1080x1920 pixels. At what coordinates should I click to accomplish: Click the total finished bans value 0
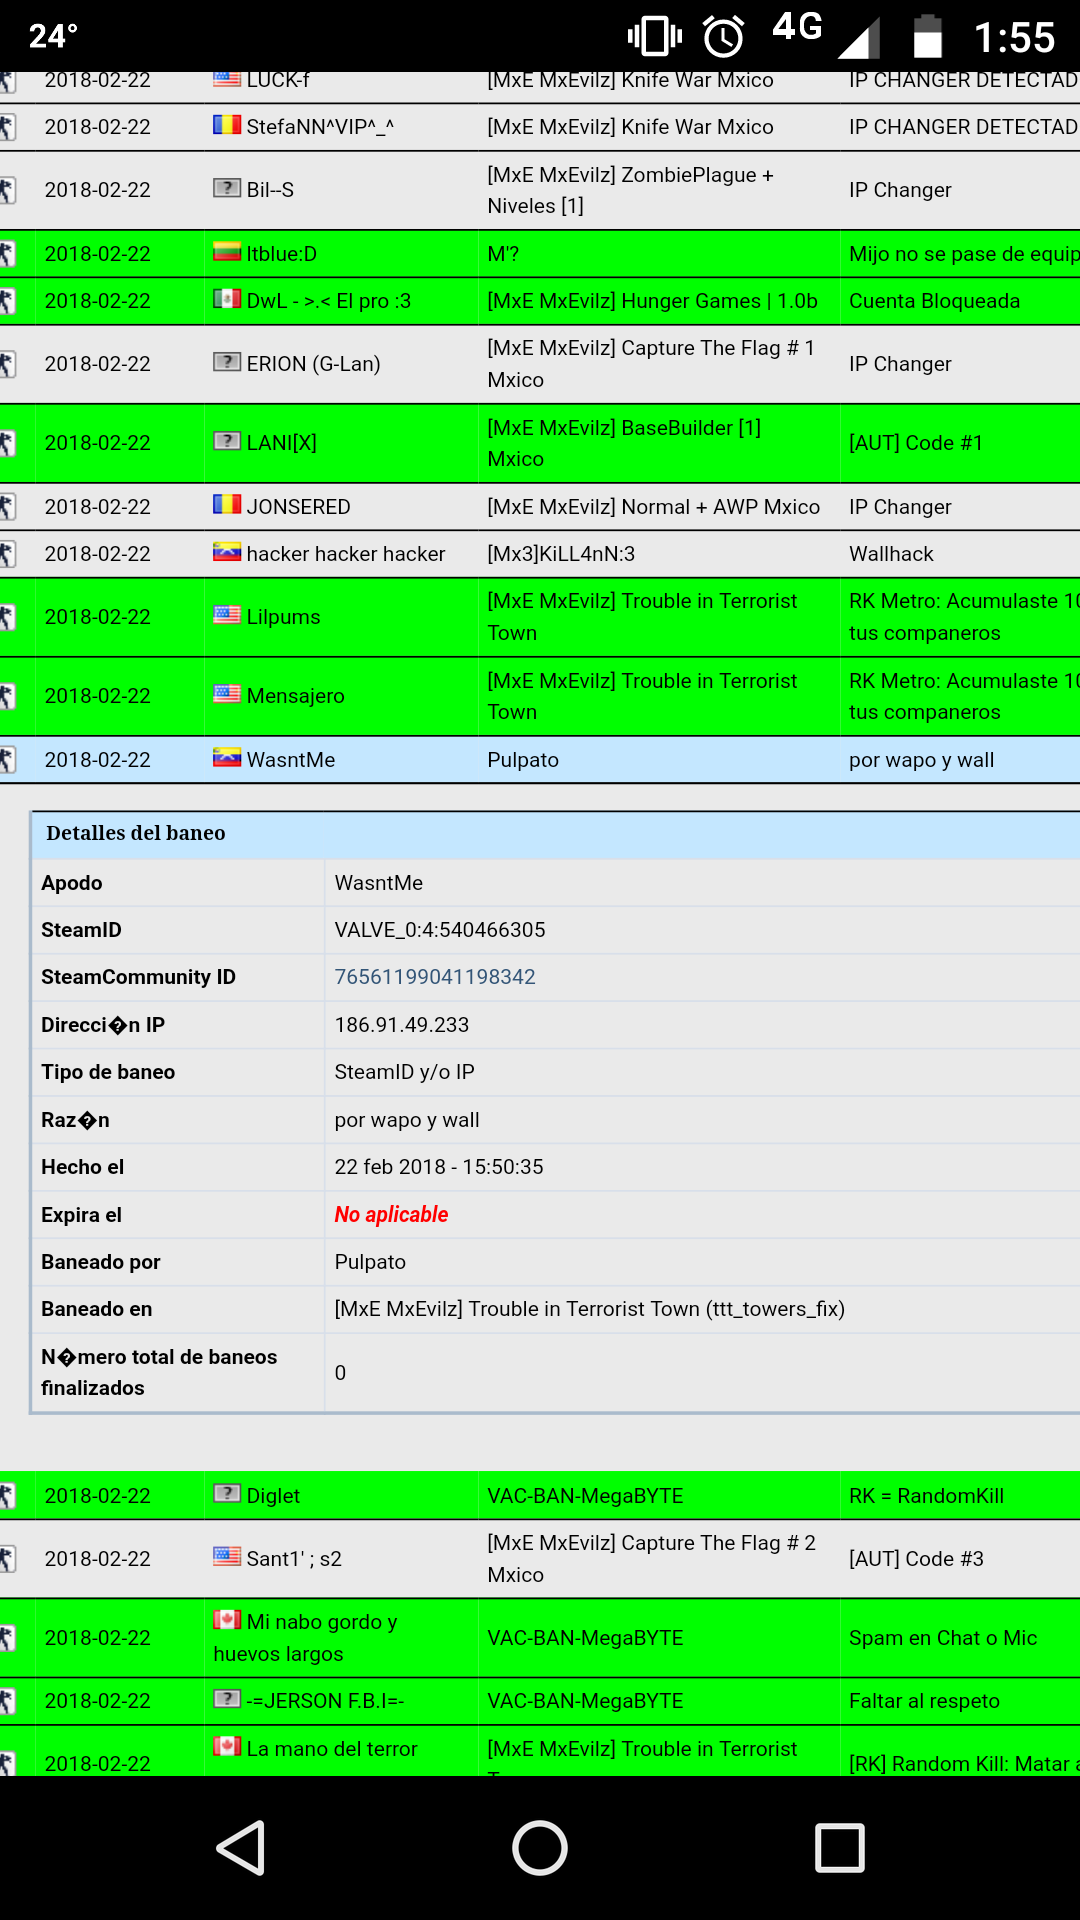pyautogui.click(x=340, y=1373)
